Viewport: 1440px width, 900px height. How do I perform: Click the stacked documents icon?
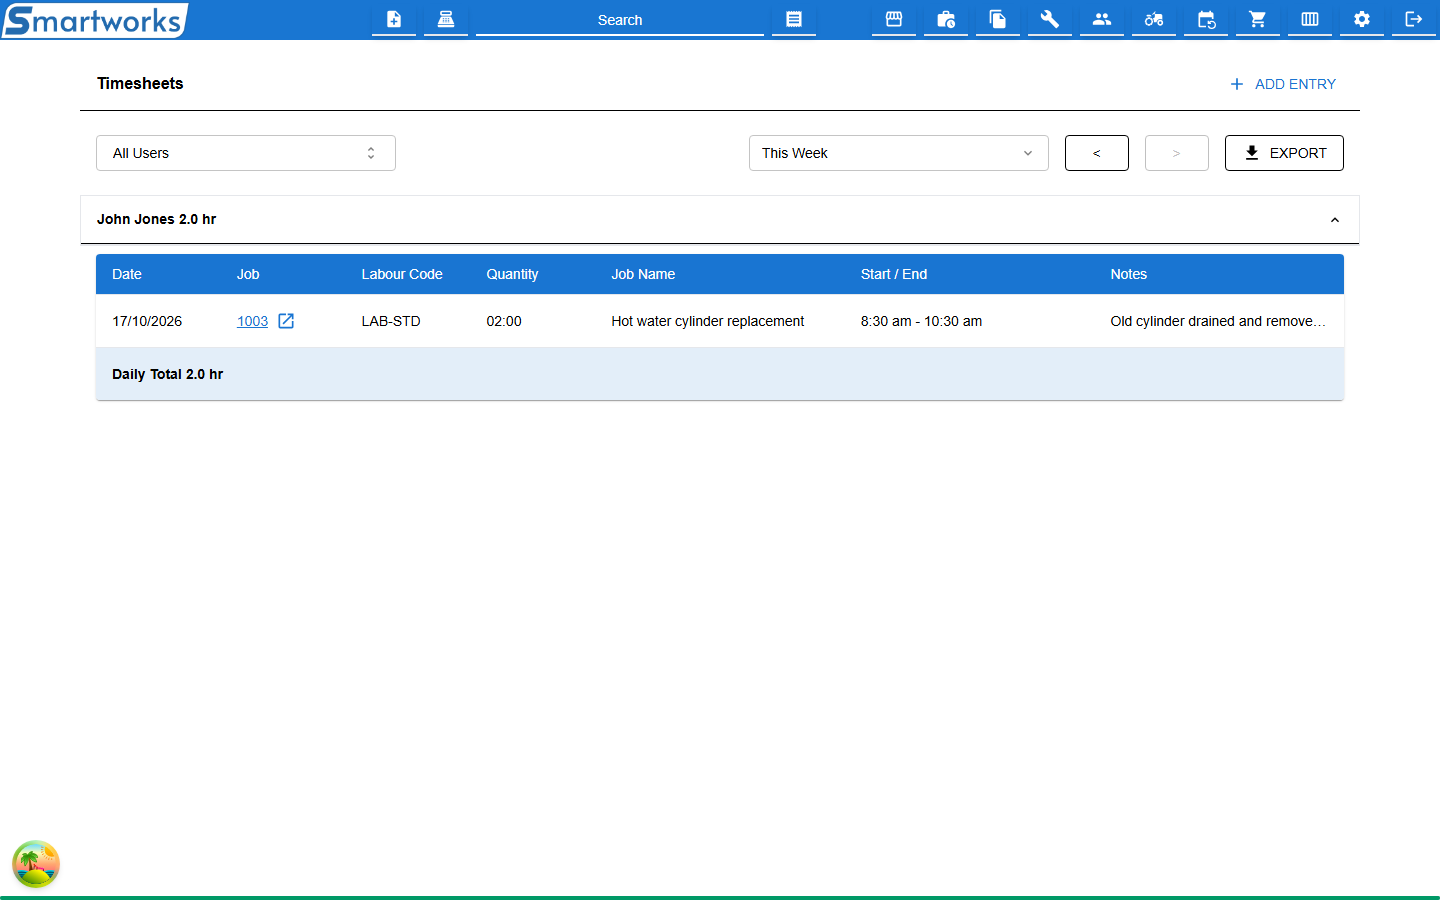[998, 19]
